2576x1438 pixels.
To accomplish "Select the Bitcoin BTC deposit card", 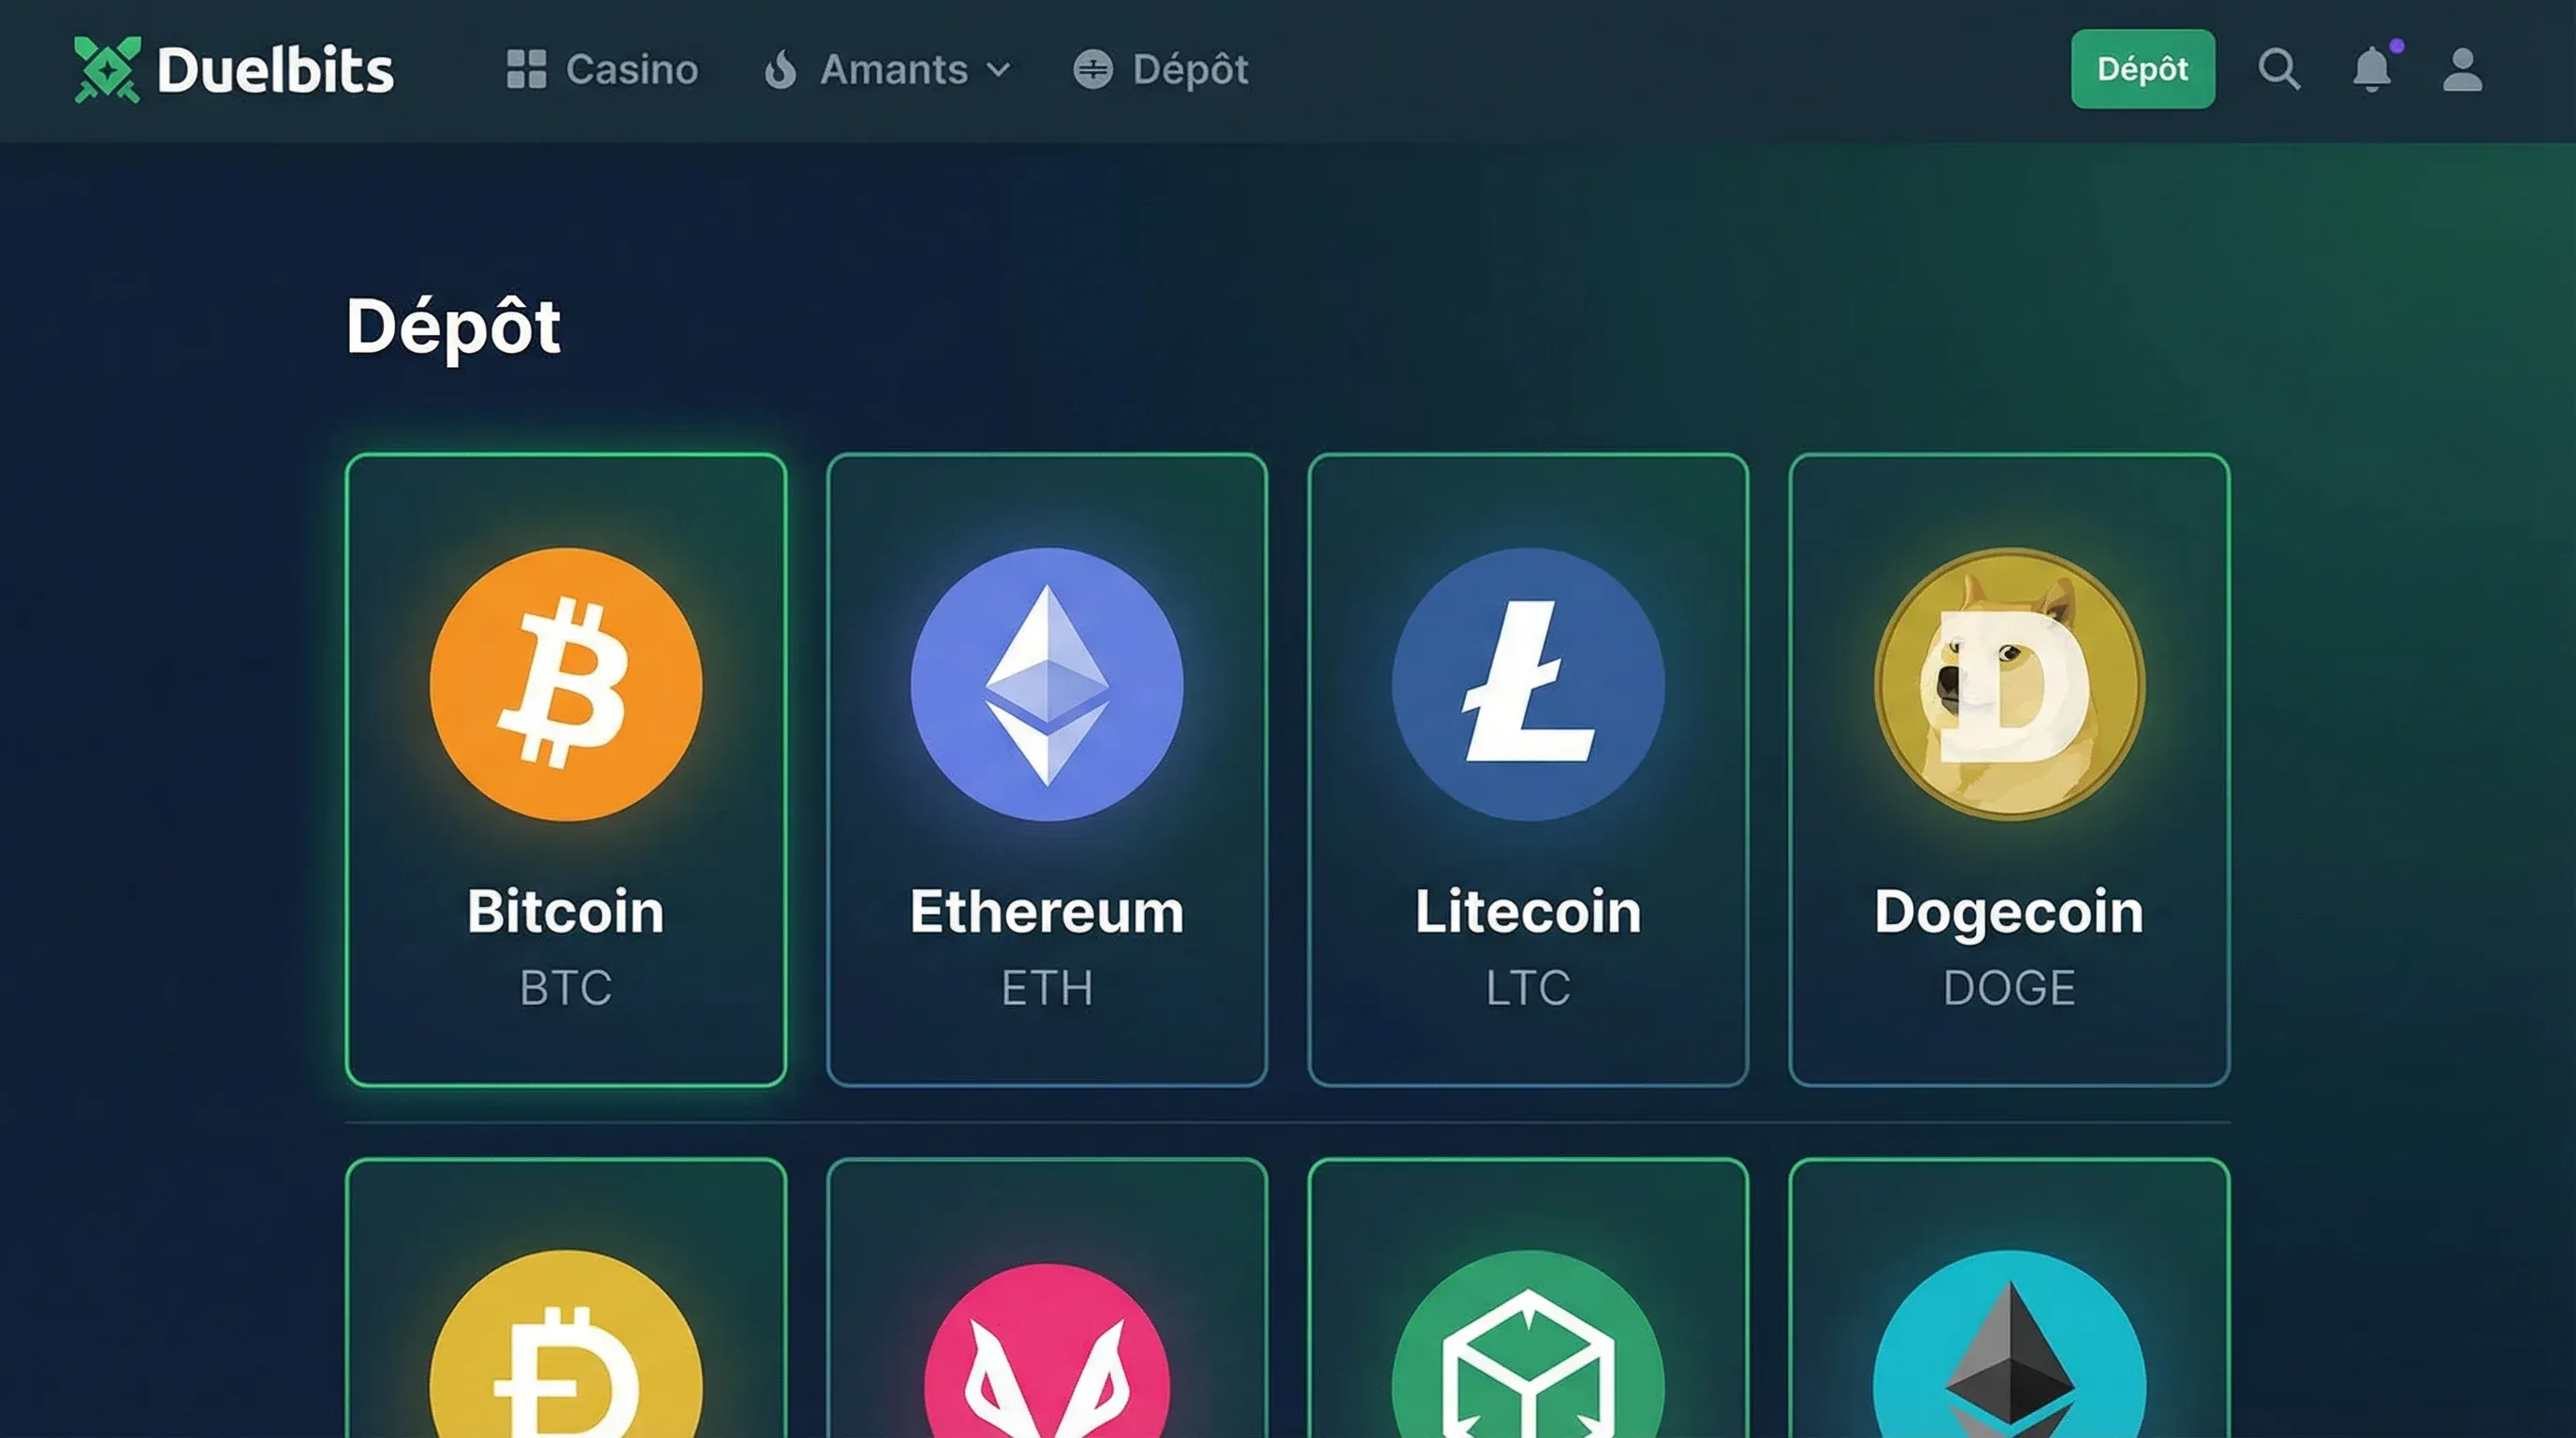I will [x=566, y=769].
